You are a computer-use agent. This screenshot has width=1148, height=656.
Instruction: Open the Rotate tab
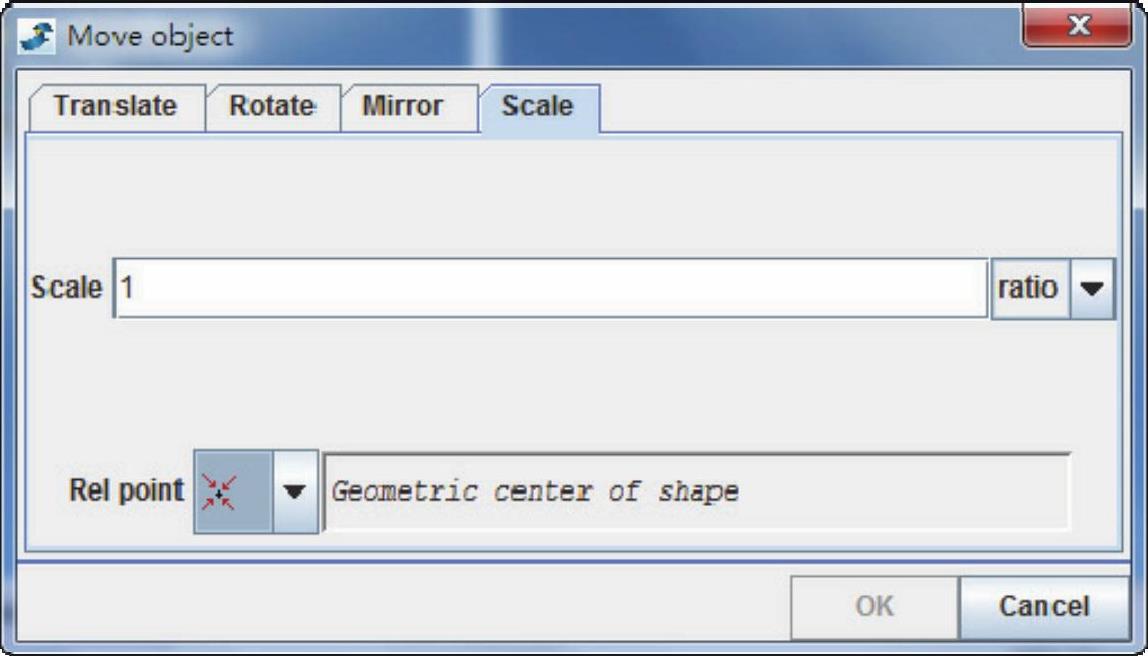point(271,107)
